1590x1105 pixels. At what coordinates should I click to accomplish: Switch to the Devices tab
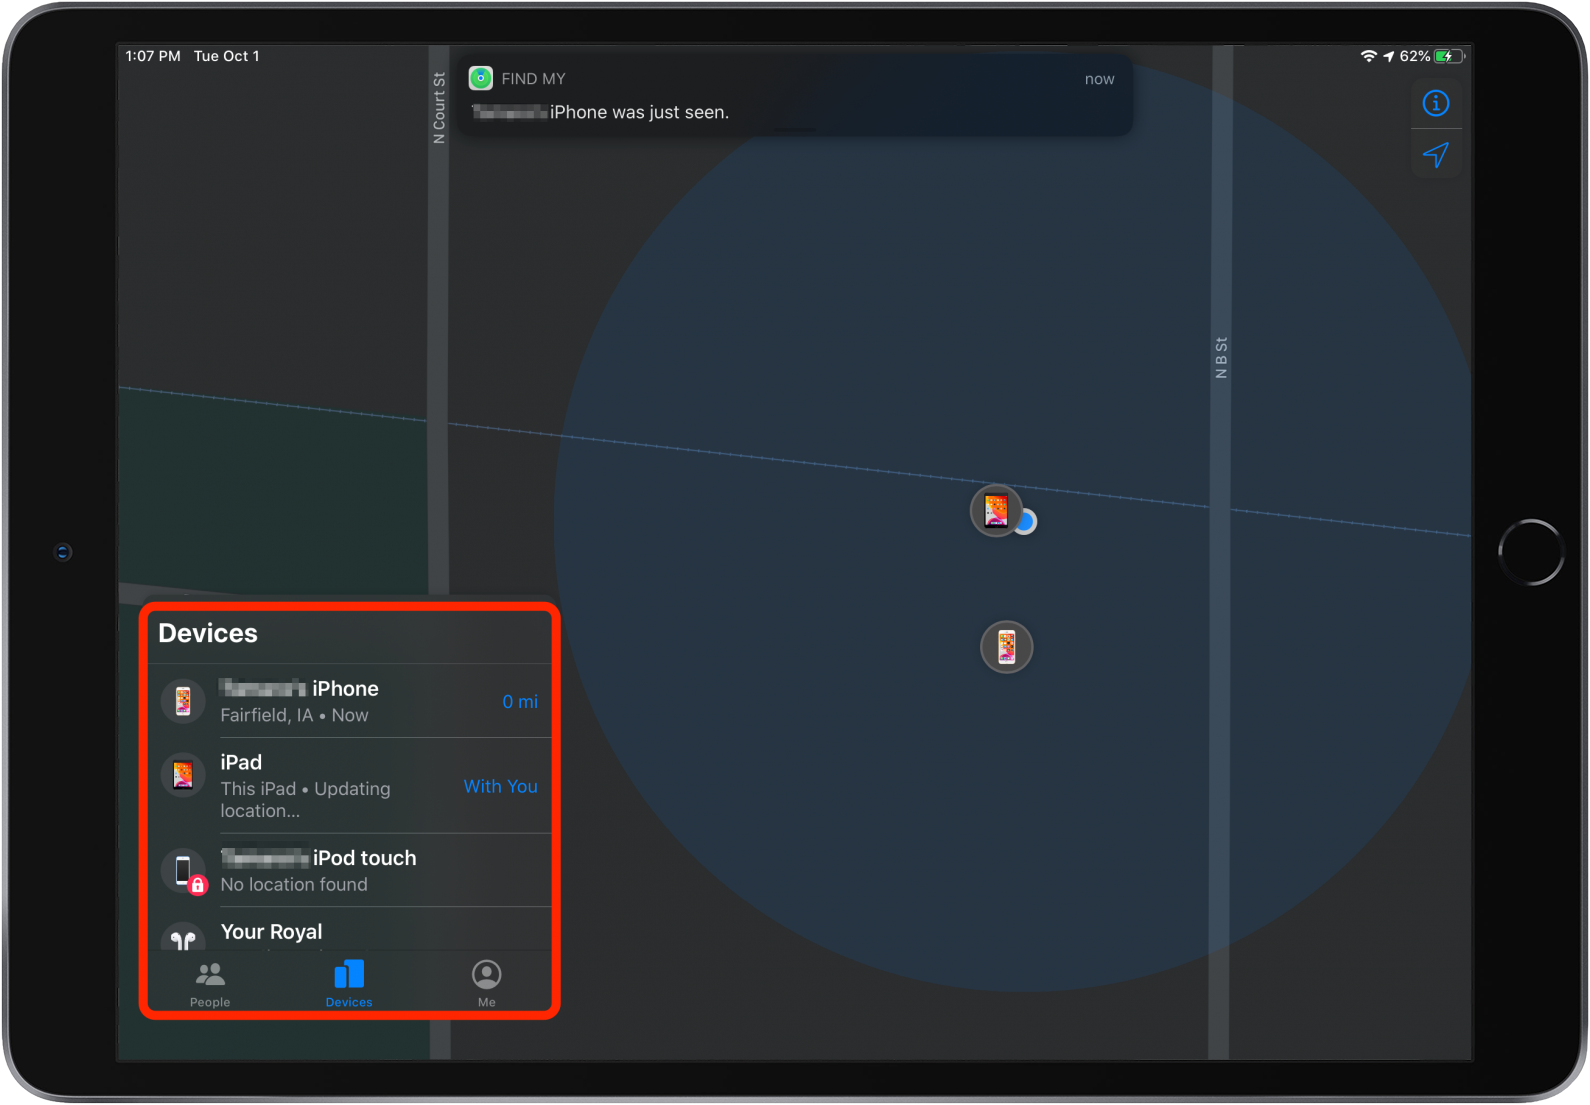(x=349, y=984)
